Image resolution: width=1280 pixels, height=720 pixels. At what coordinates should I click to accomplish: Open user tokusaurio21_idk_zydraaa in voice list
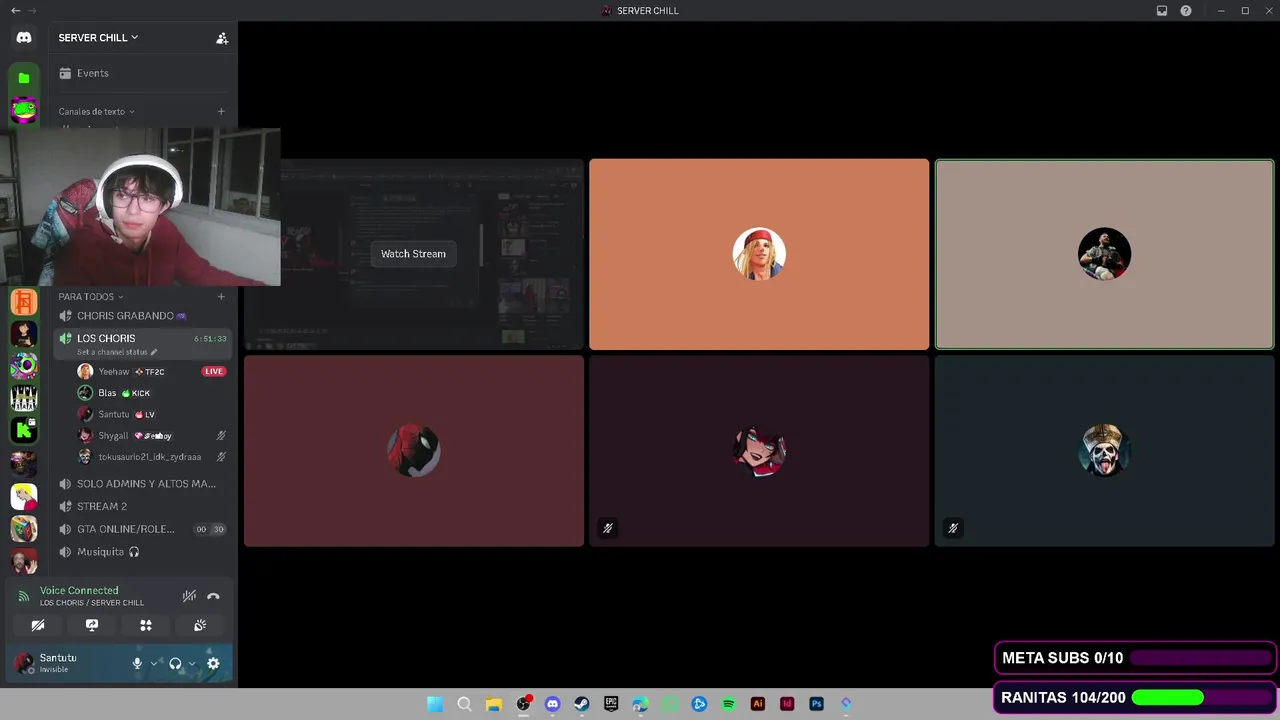tap(150, 457)
